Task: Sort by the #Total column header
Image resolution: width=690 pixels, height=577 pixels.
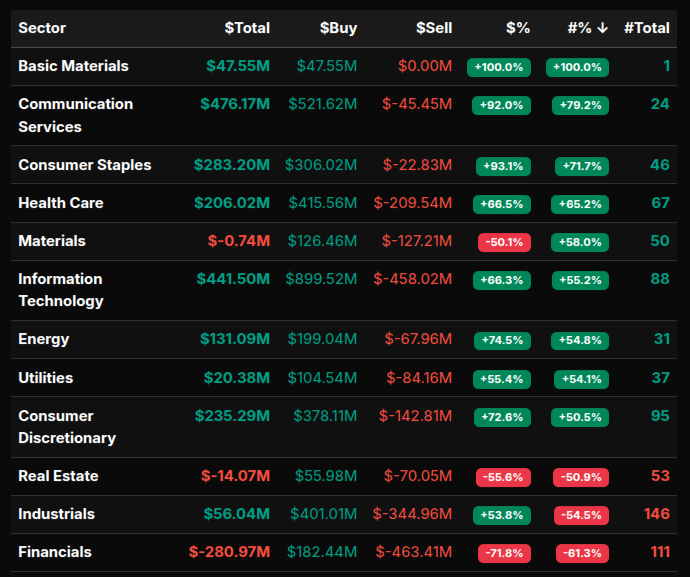Action: point(646,28)
